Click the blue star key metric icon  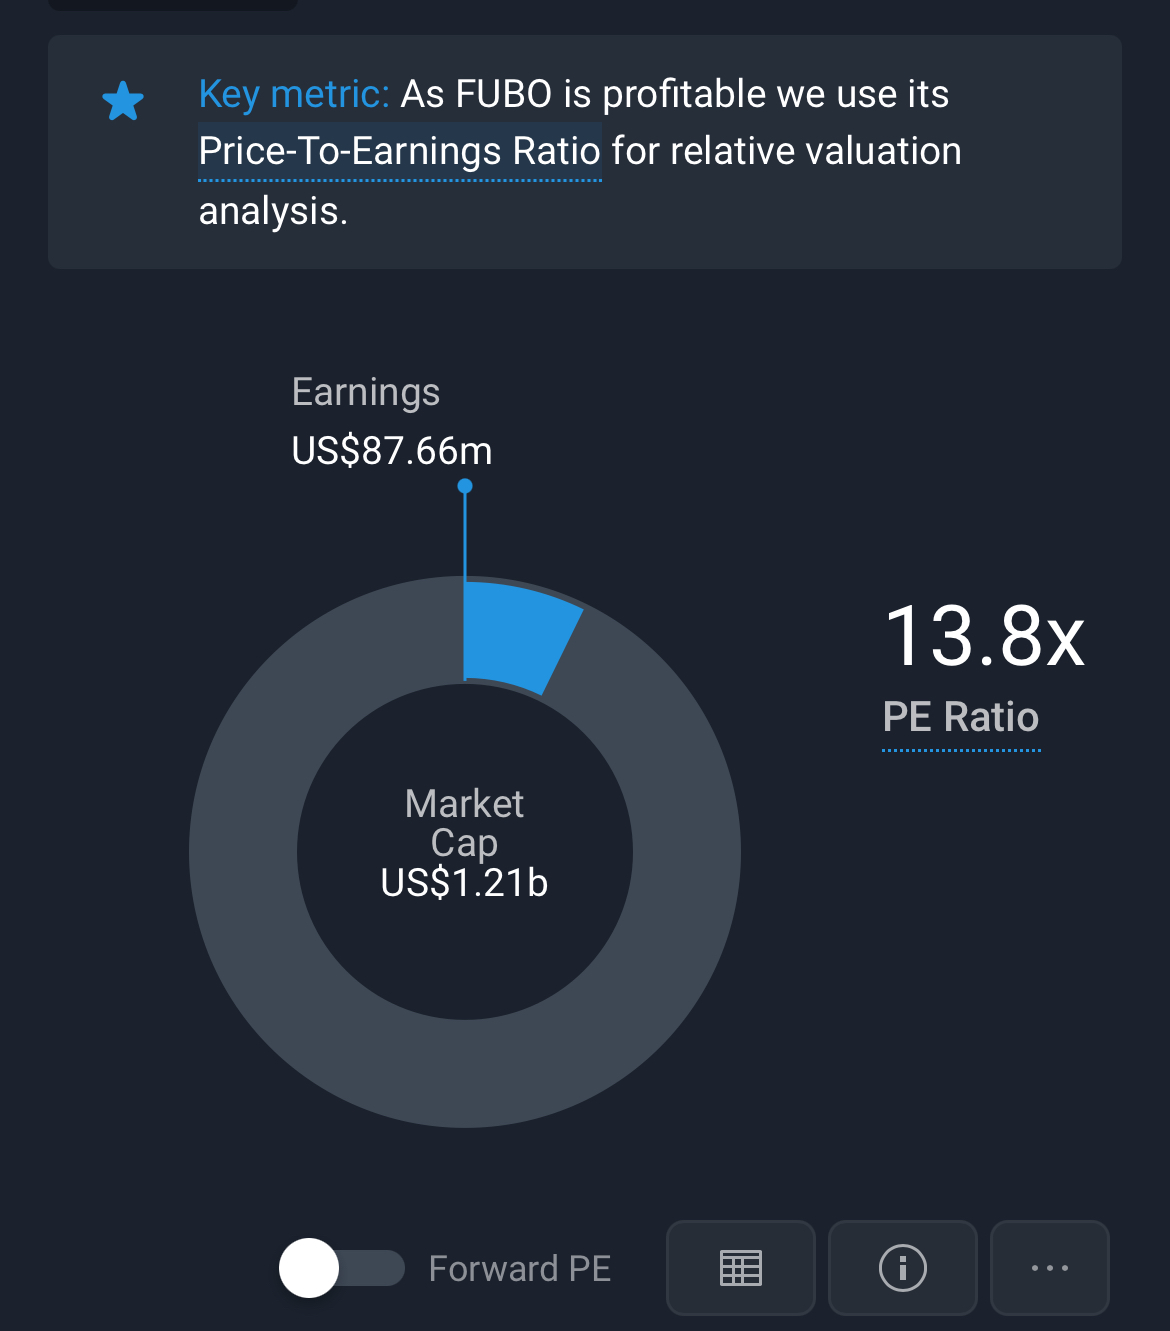[x=123, y=101]
